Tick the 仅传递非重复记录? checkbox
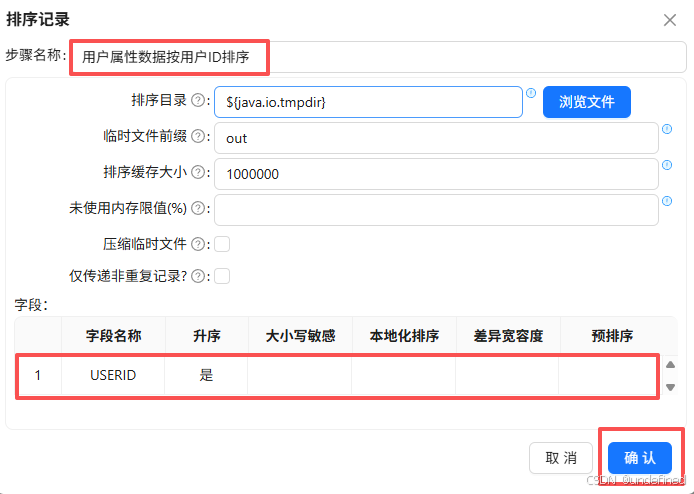The image size is (694, 494). [222, 276]
